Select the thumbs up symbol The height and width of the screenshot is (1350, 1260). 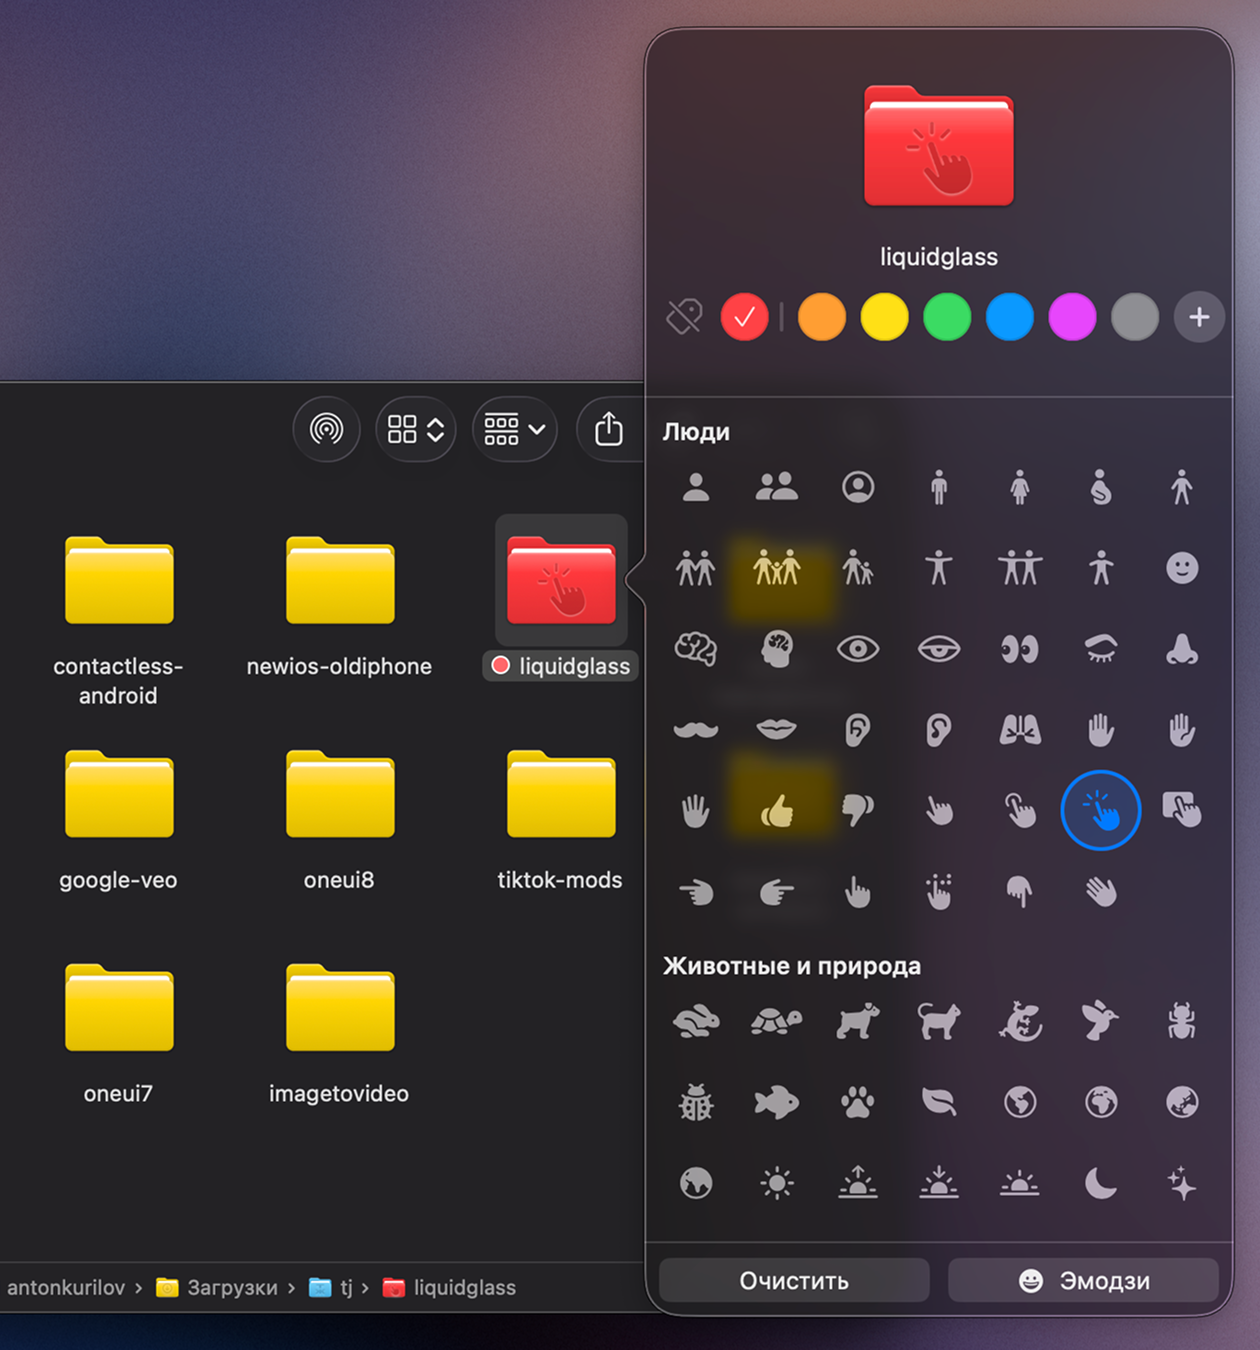(x=777, y=810)
